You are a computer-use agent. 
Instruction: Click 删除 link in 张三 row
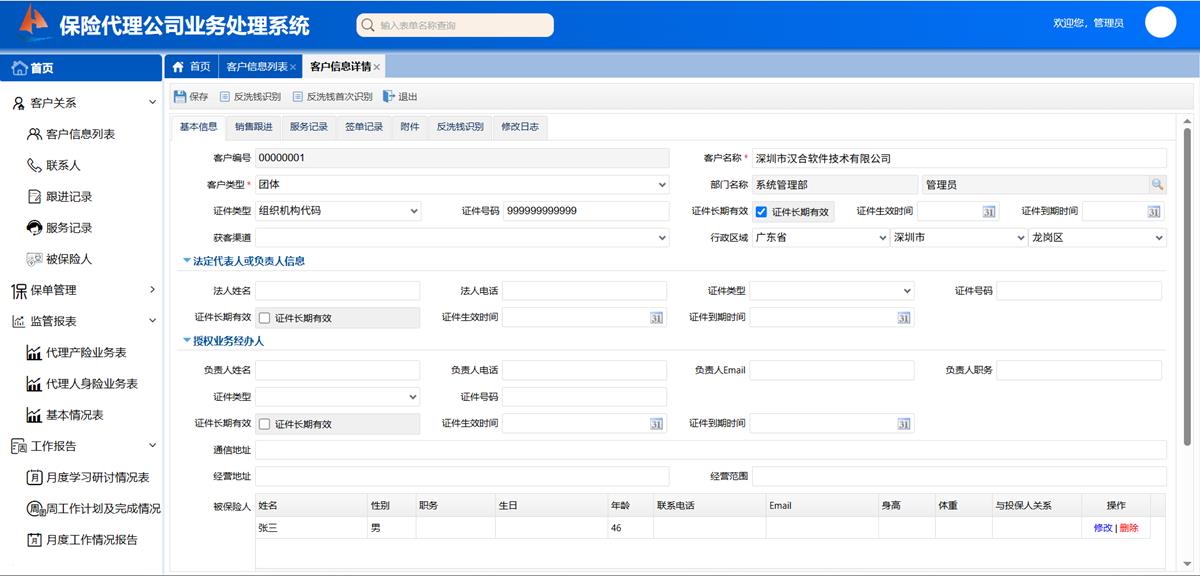tap(1129, 528)
